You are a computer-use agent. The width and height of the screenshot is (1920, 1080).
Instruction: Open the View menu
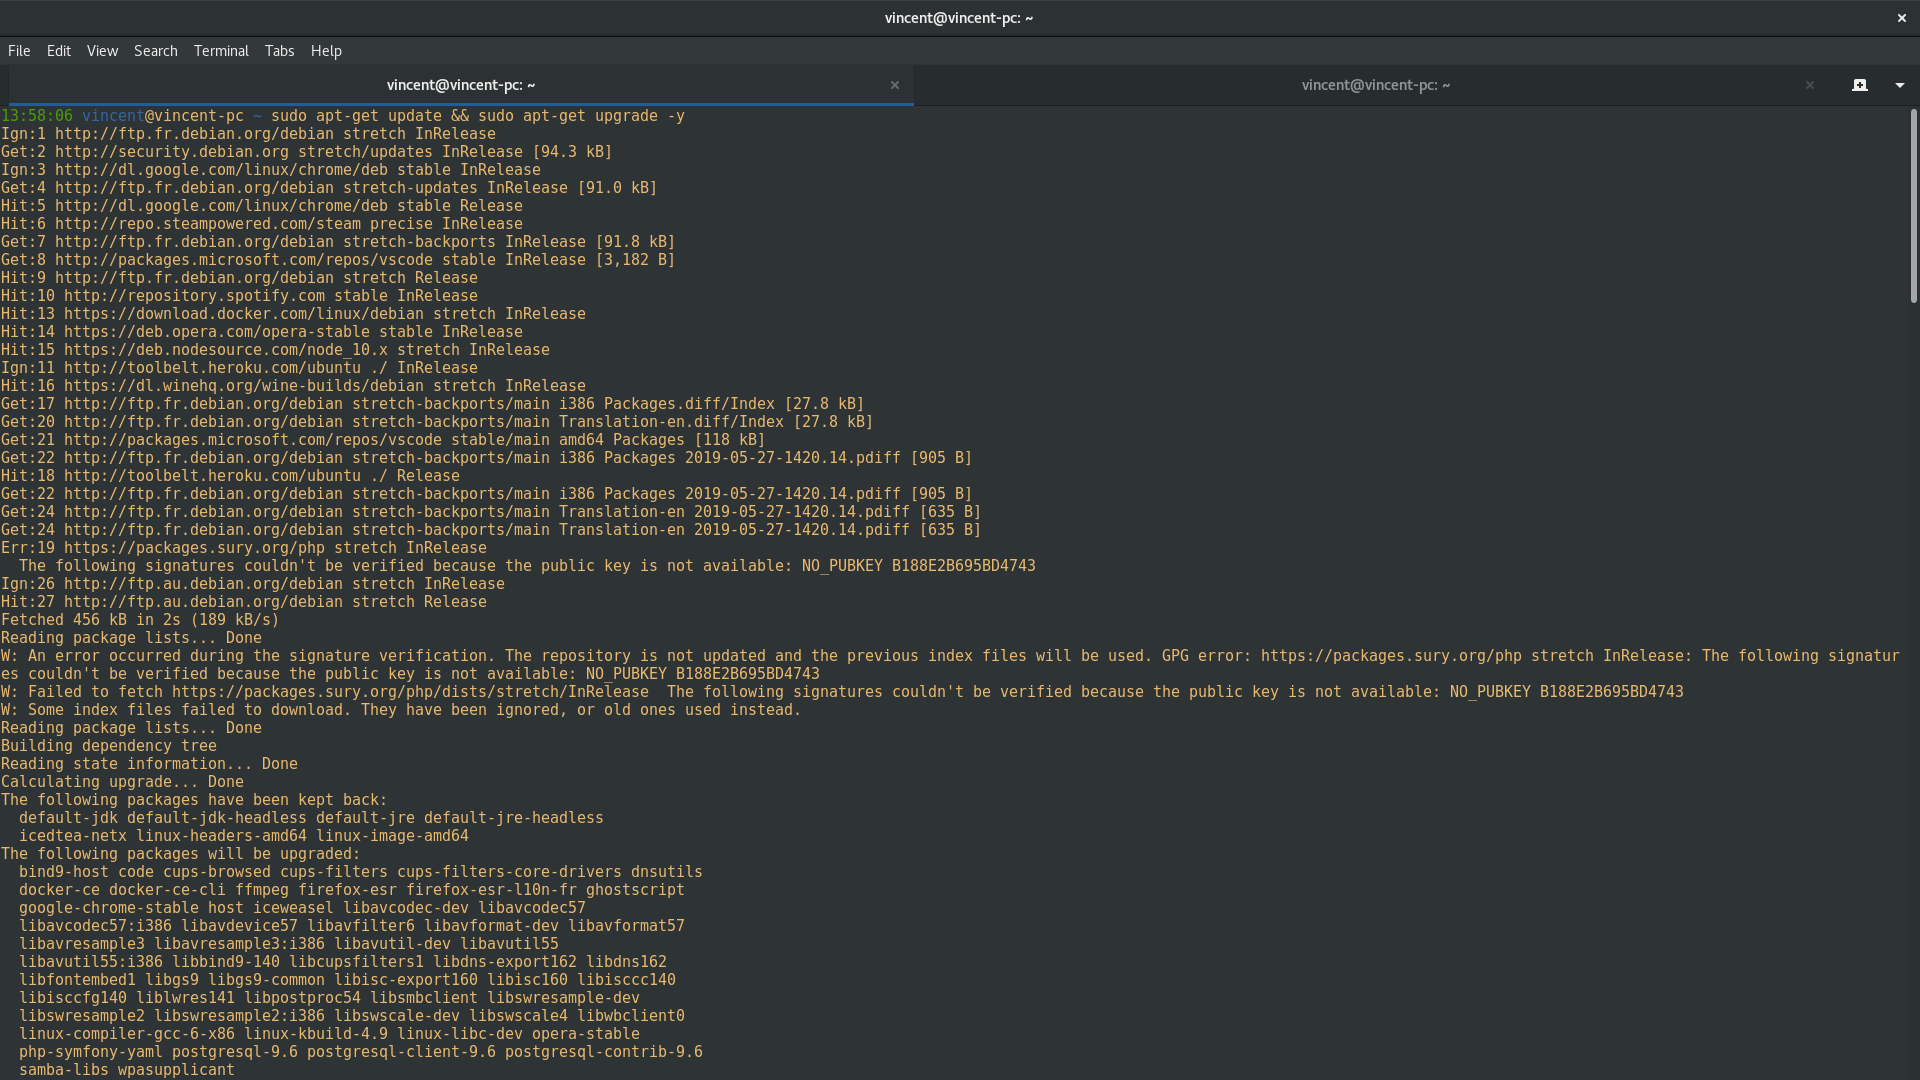pyautogui.click(x=102, y=51)
